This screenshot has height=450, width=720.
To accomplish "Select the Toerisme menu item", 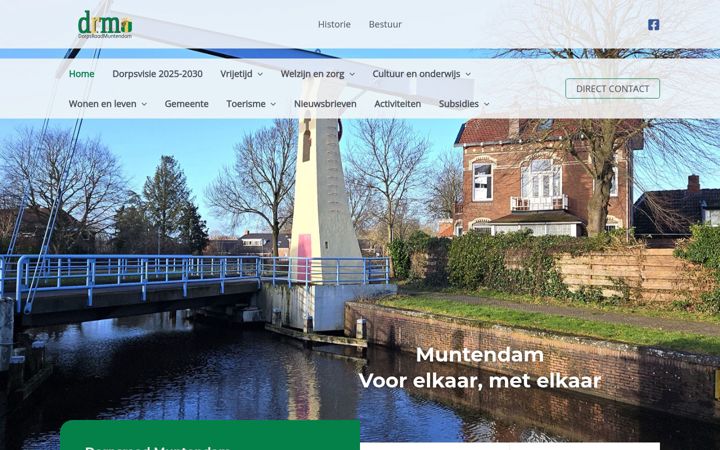I will coord(246,104).
